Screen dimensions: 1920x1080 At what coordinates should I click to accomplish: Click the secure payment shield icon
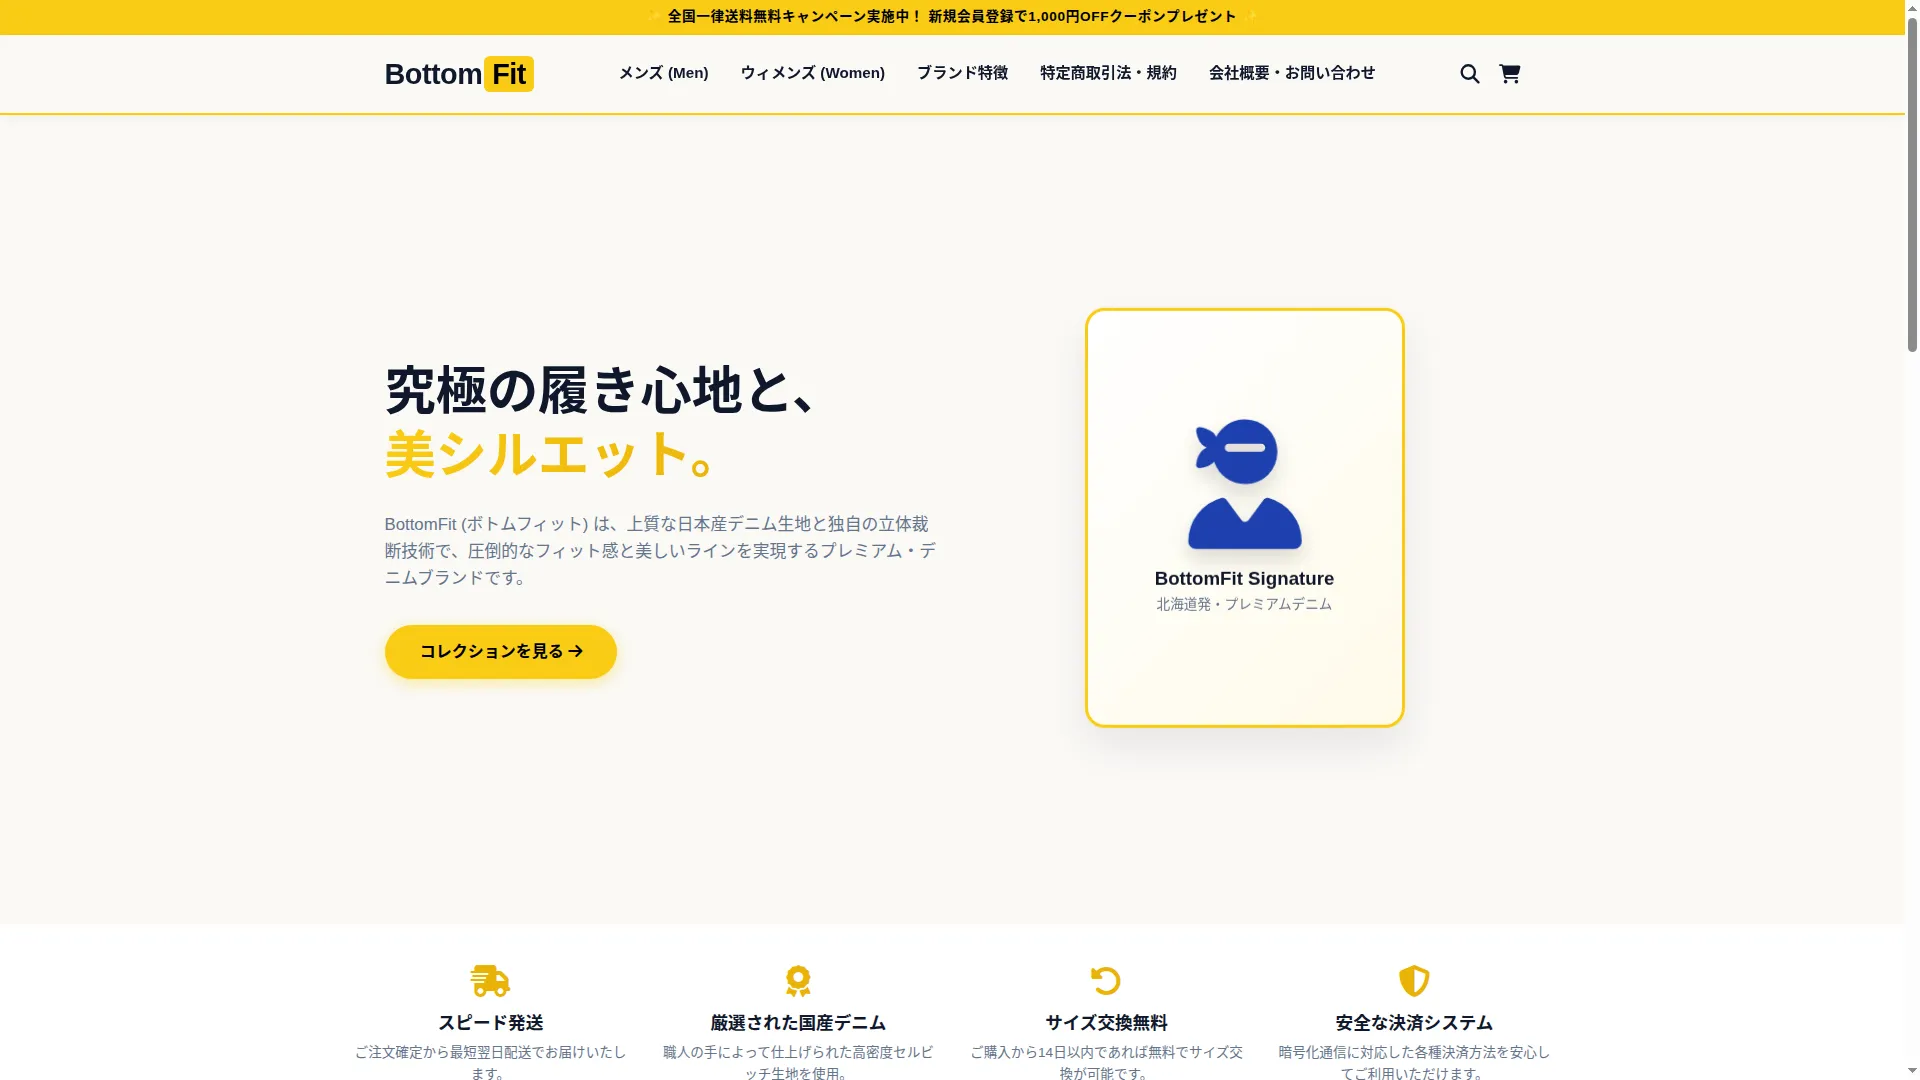(x=1414, y=981)
